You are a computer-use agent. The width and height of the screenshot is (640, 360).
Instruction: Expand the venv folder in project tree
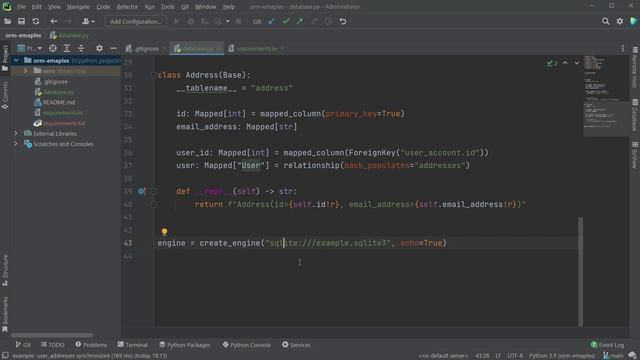(x=26, y=71)
